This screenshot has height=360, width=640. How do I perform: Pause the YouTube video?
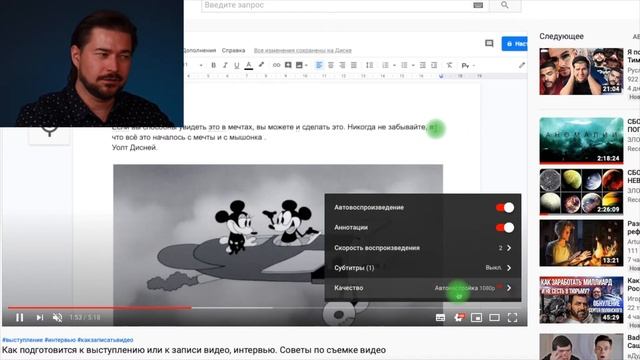(19, 317)
